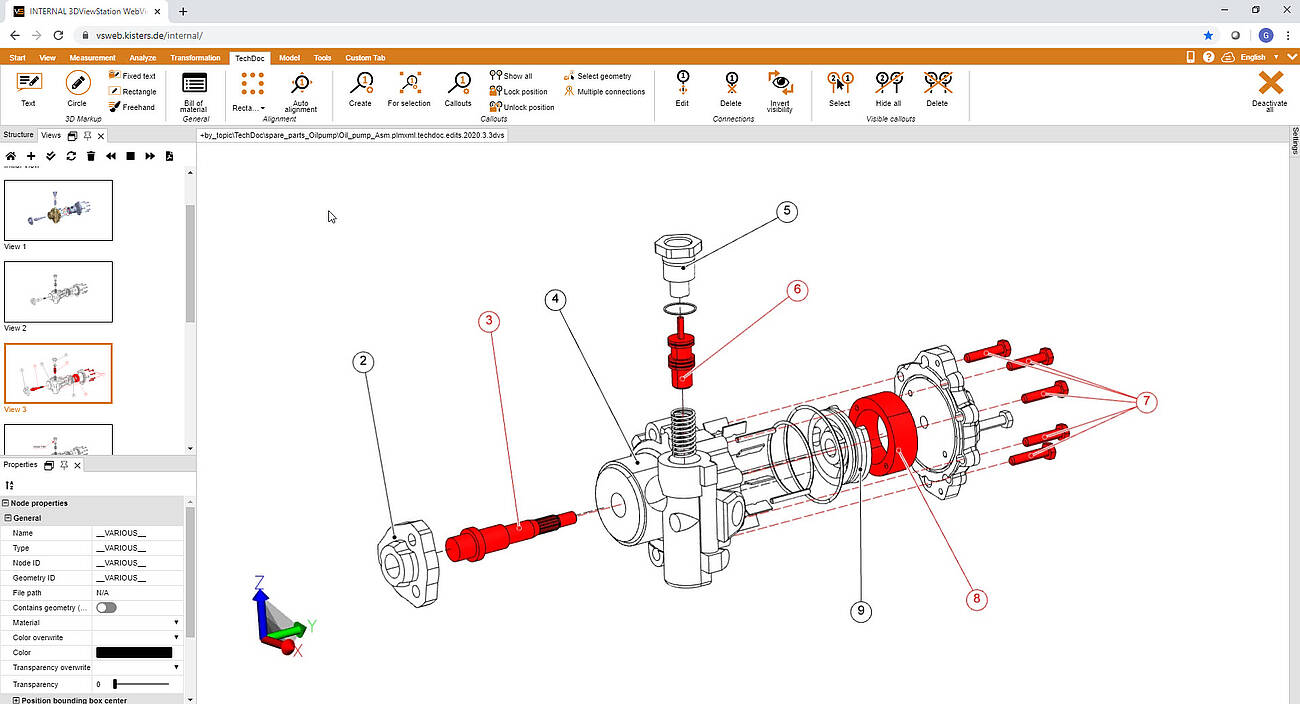
Task: Choose the Rectangle markup tool
Action: point(133,91)
